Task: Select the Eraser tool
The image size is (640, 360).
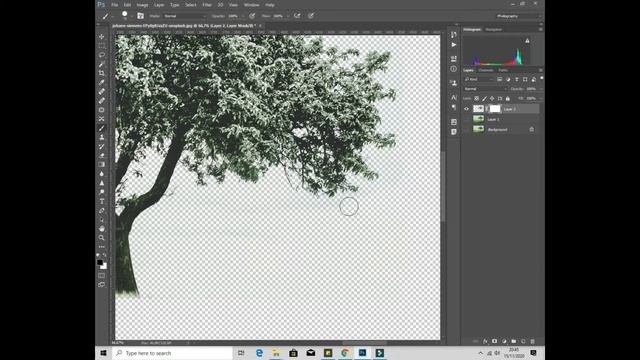Action: click(102, 156)
